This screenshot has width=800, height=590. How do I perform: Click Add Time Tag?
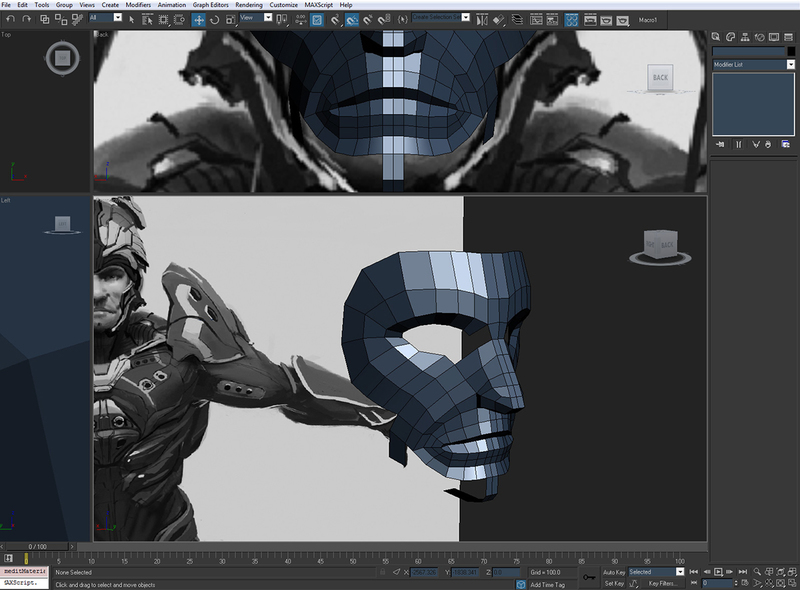(x=547, y=584)
